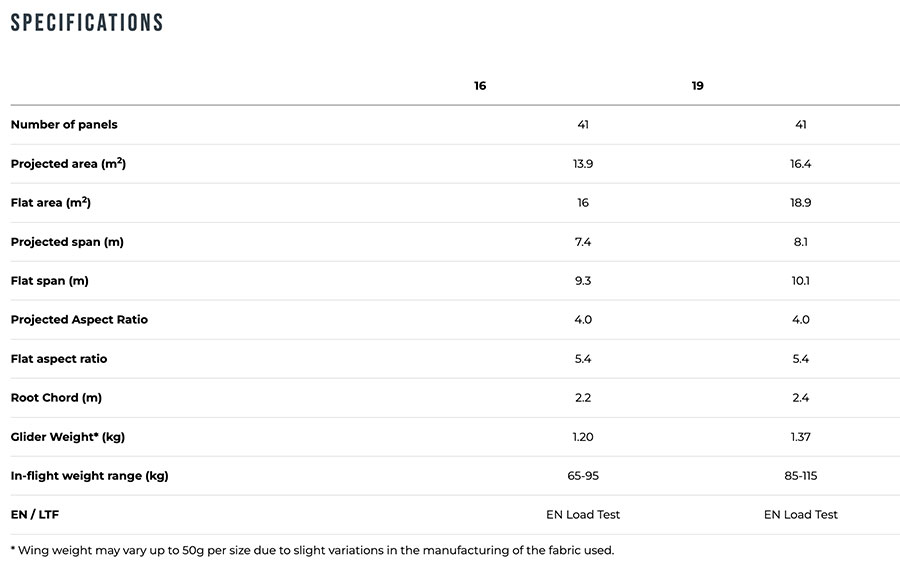Click the Number of panels row label
This screenshot has height=573, width=900.
click(x=64, y=125)
